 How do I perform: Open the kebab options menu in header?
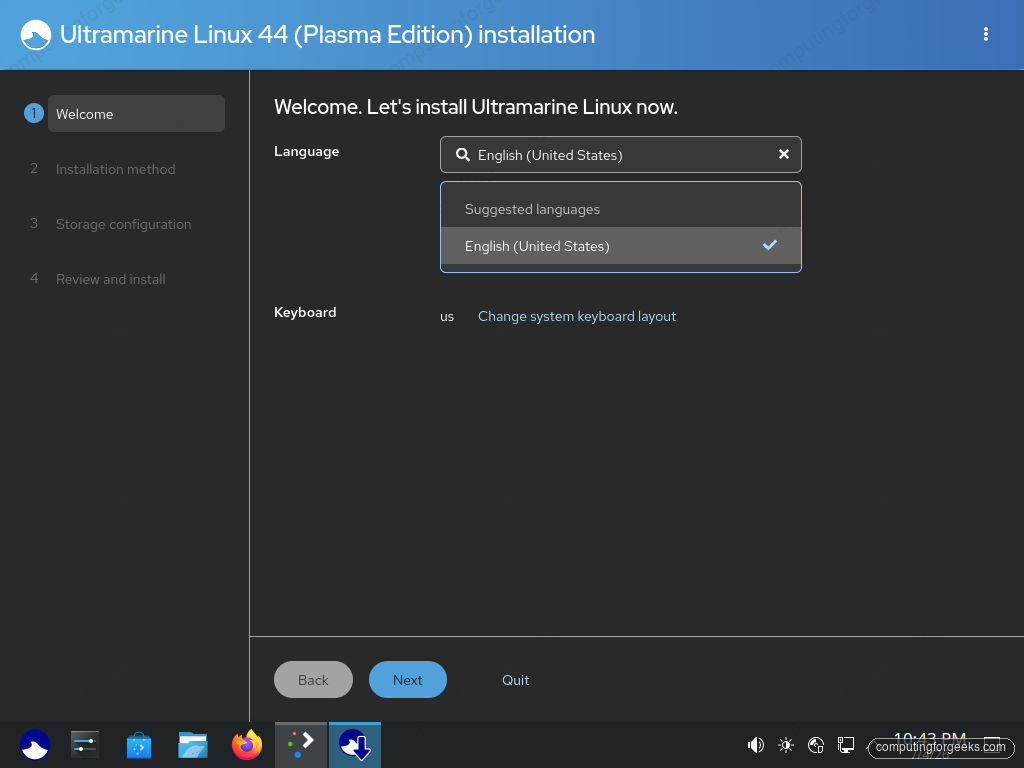coord(985,35)
